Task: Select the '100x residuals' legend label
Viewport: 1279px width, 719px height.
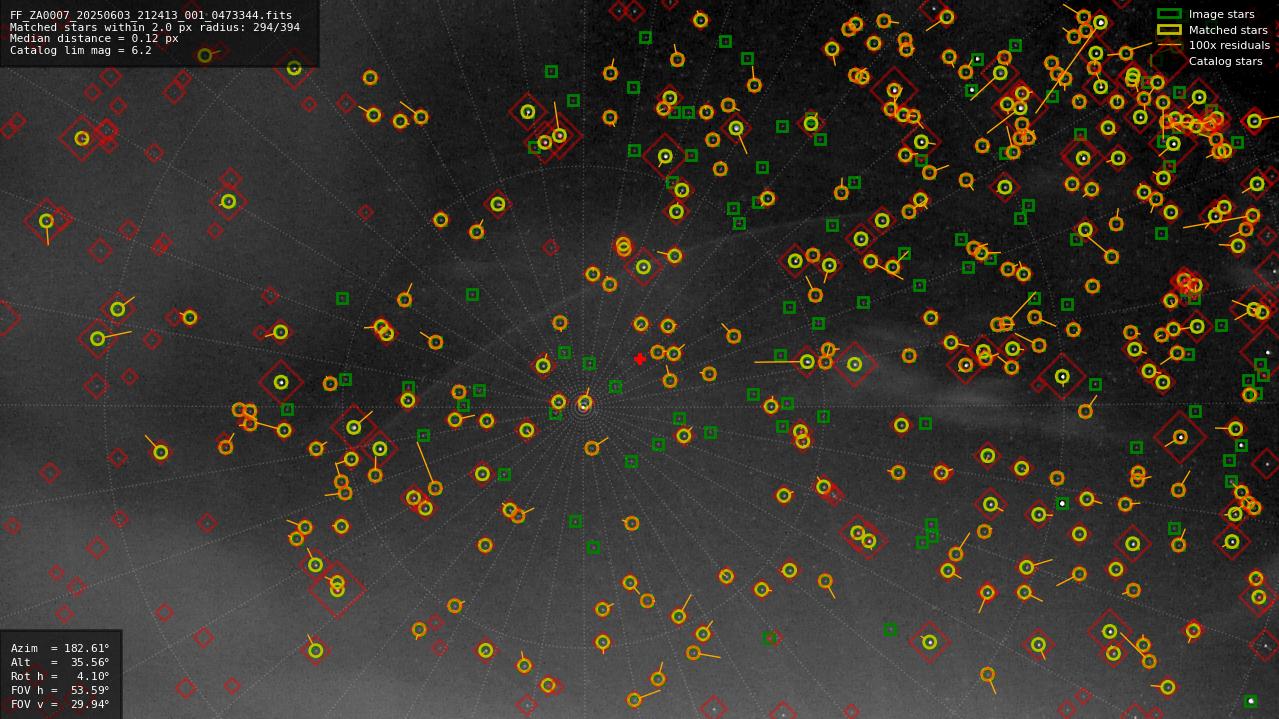Action: tap(1229, 45)
